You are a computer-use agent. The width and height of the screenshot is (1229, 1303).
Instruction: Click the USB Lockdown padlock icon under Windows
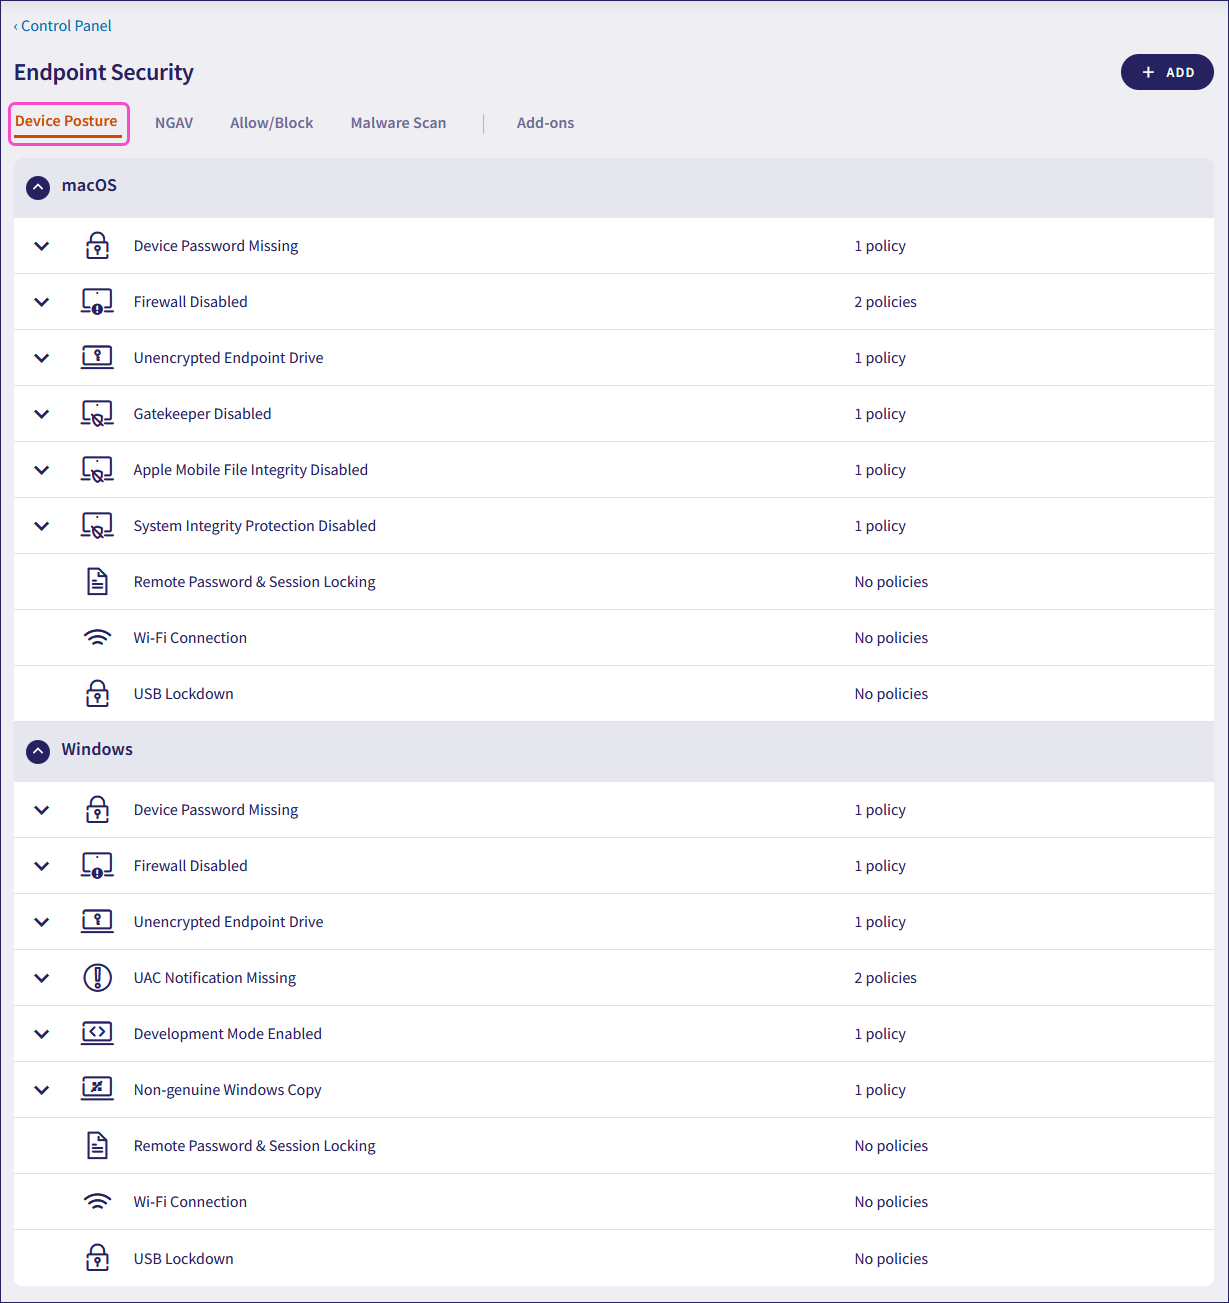(97, 1258)
